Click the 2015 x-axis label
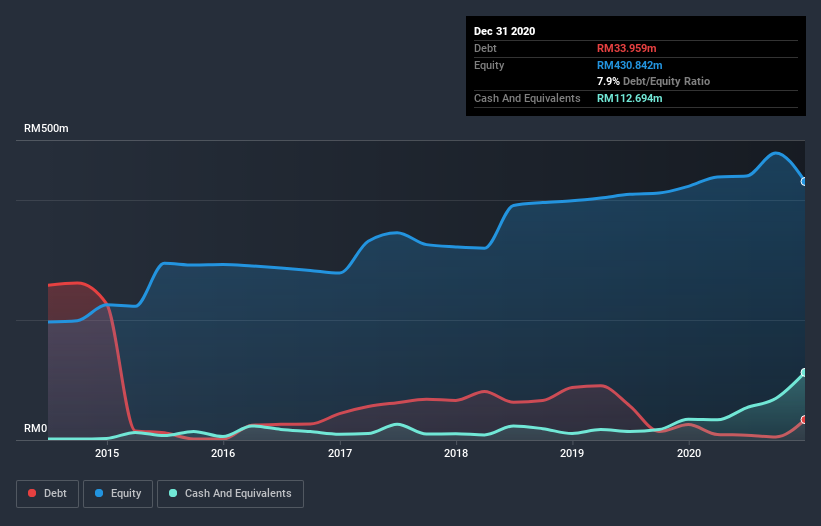The width and height of the screenshot is (821, 526). pyautogui.click(x=107, y=453)
